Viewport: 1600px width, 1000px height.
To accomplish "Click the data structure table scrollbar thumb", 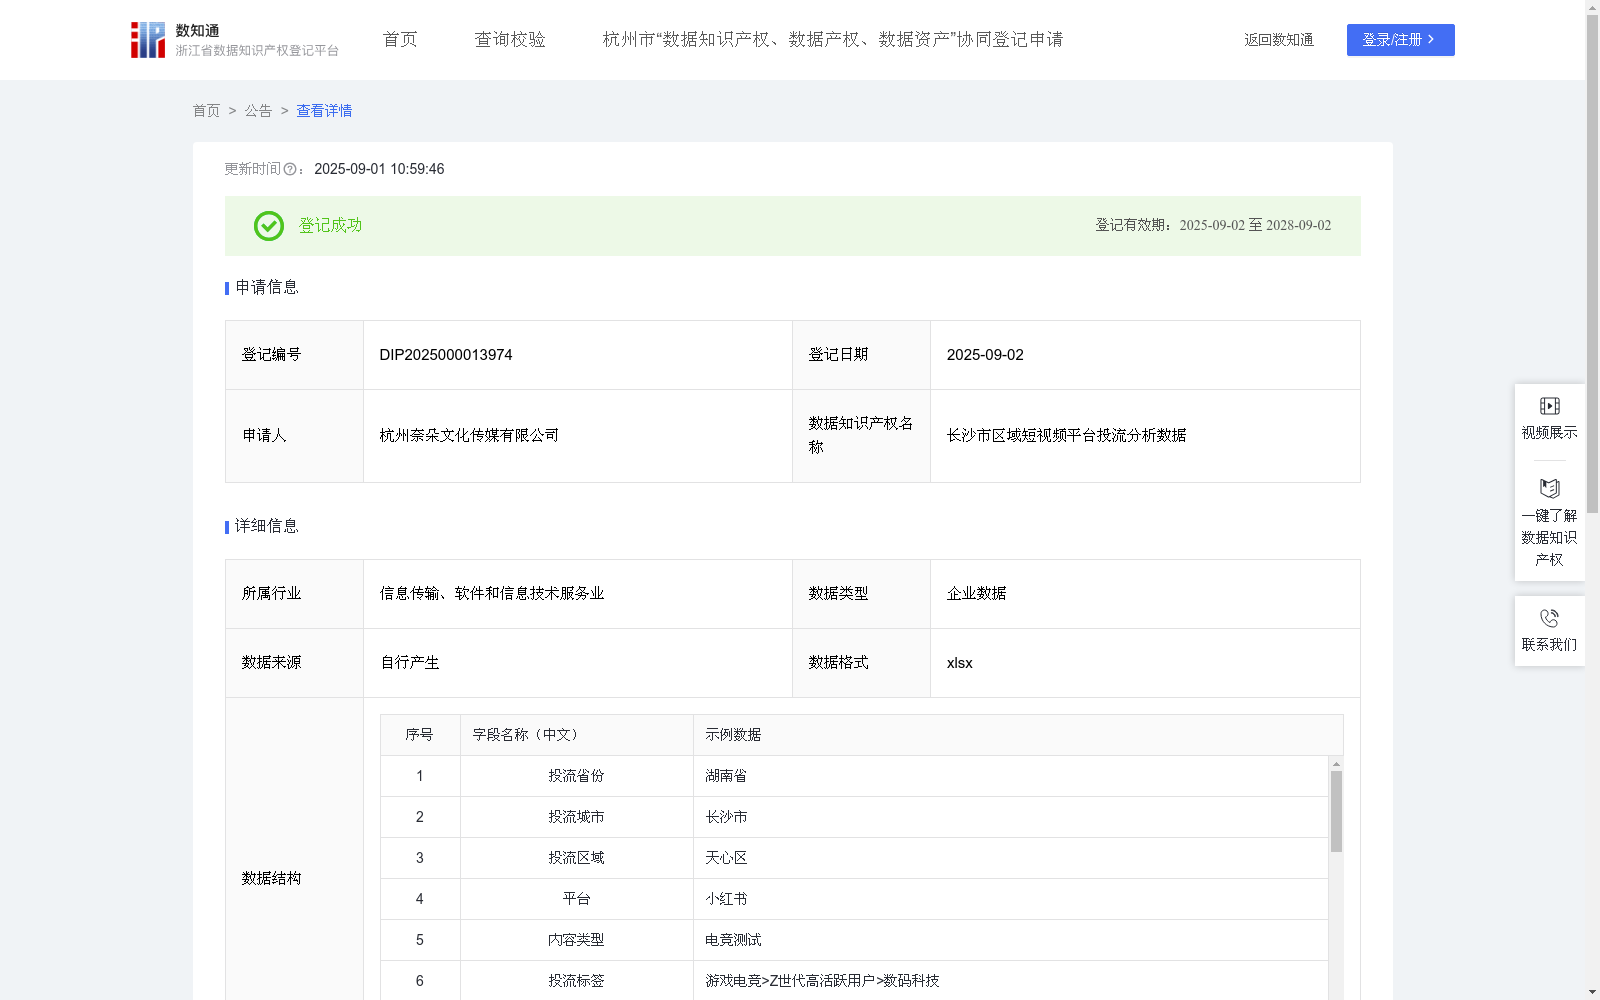I will click(x=1336, y=811).
